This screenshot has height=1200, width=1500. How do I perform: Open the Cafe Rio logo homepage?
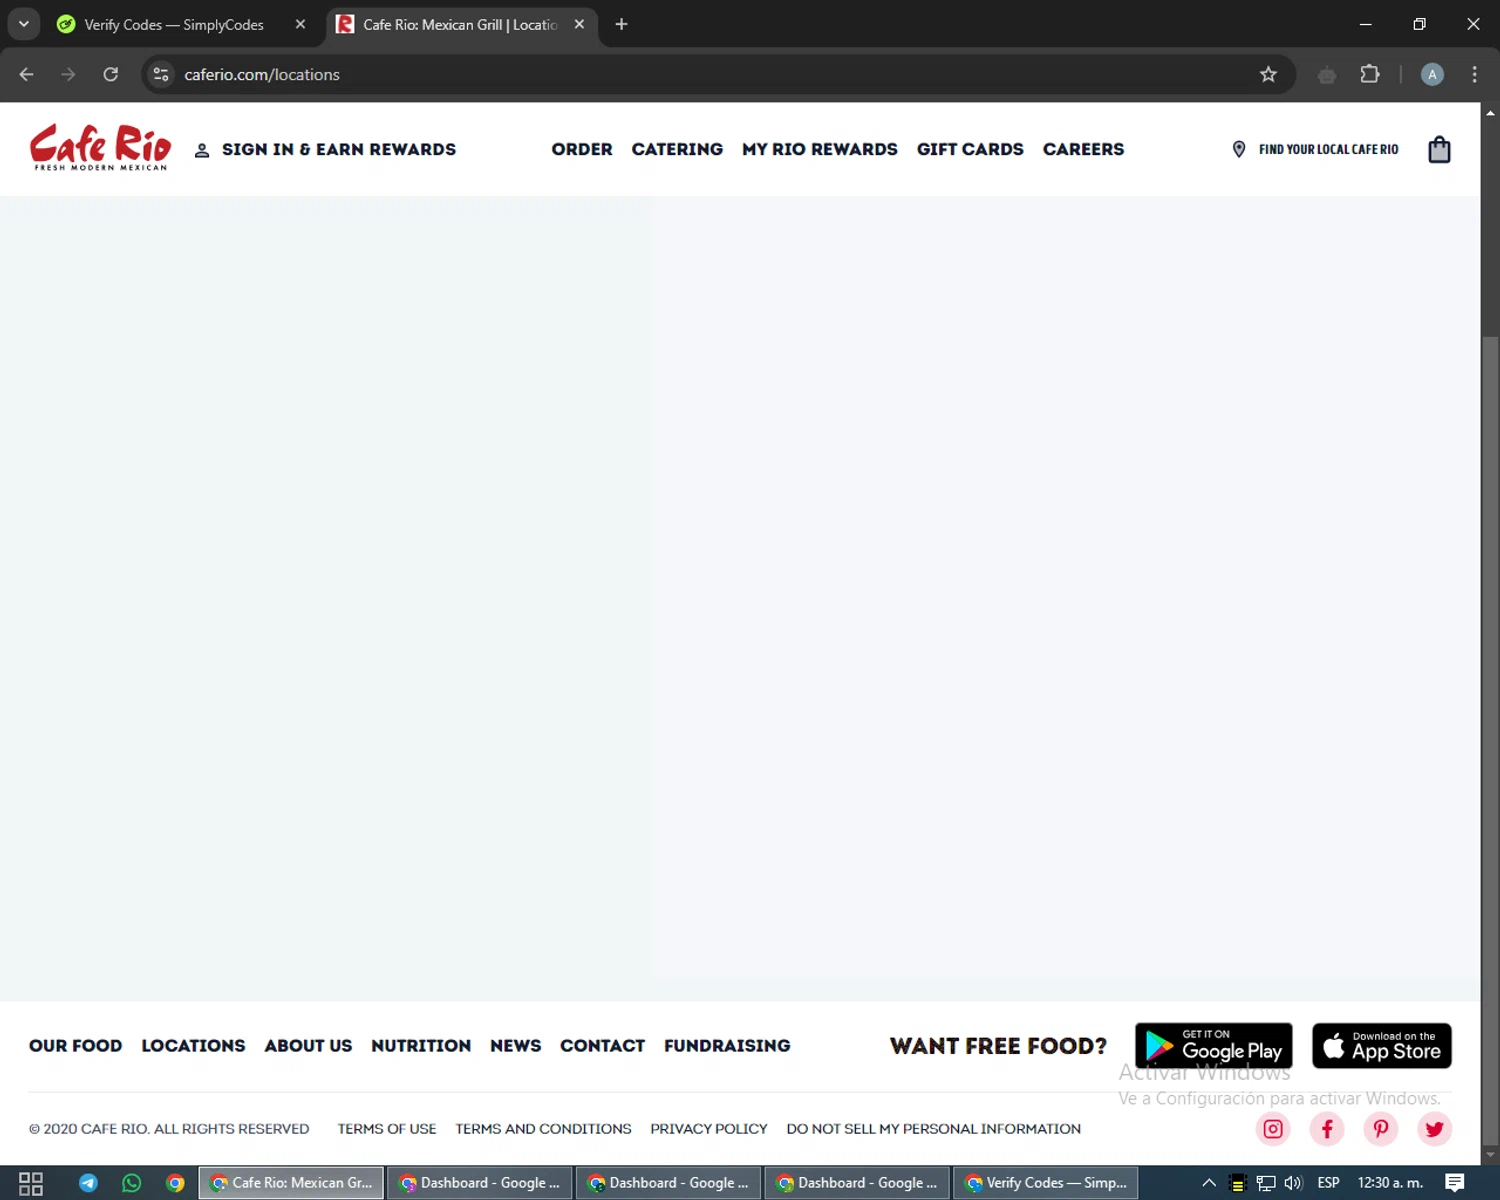pyautogui.click(x=100, y=148)
